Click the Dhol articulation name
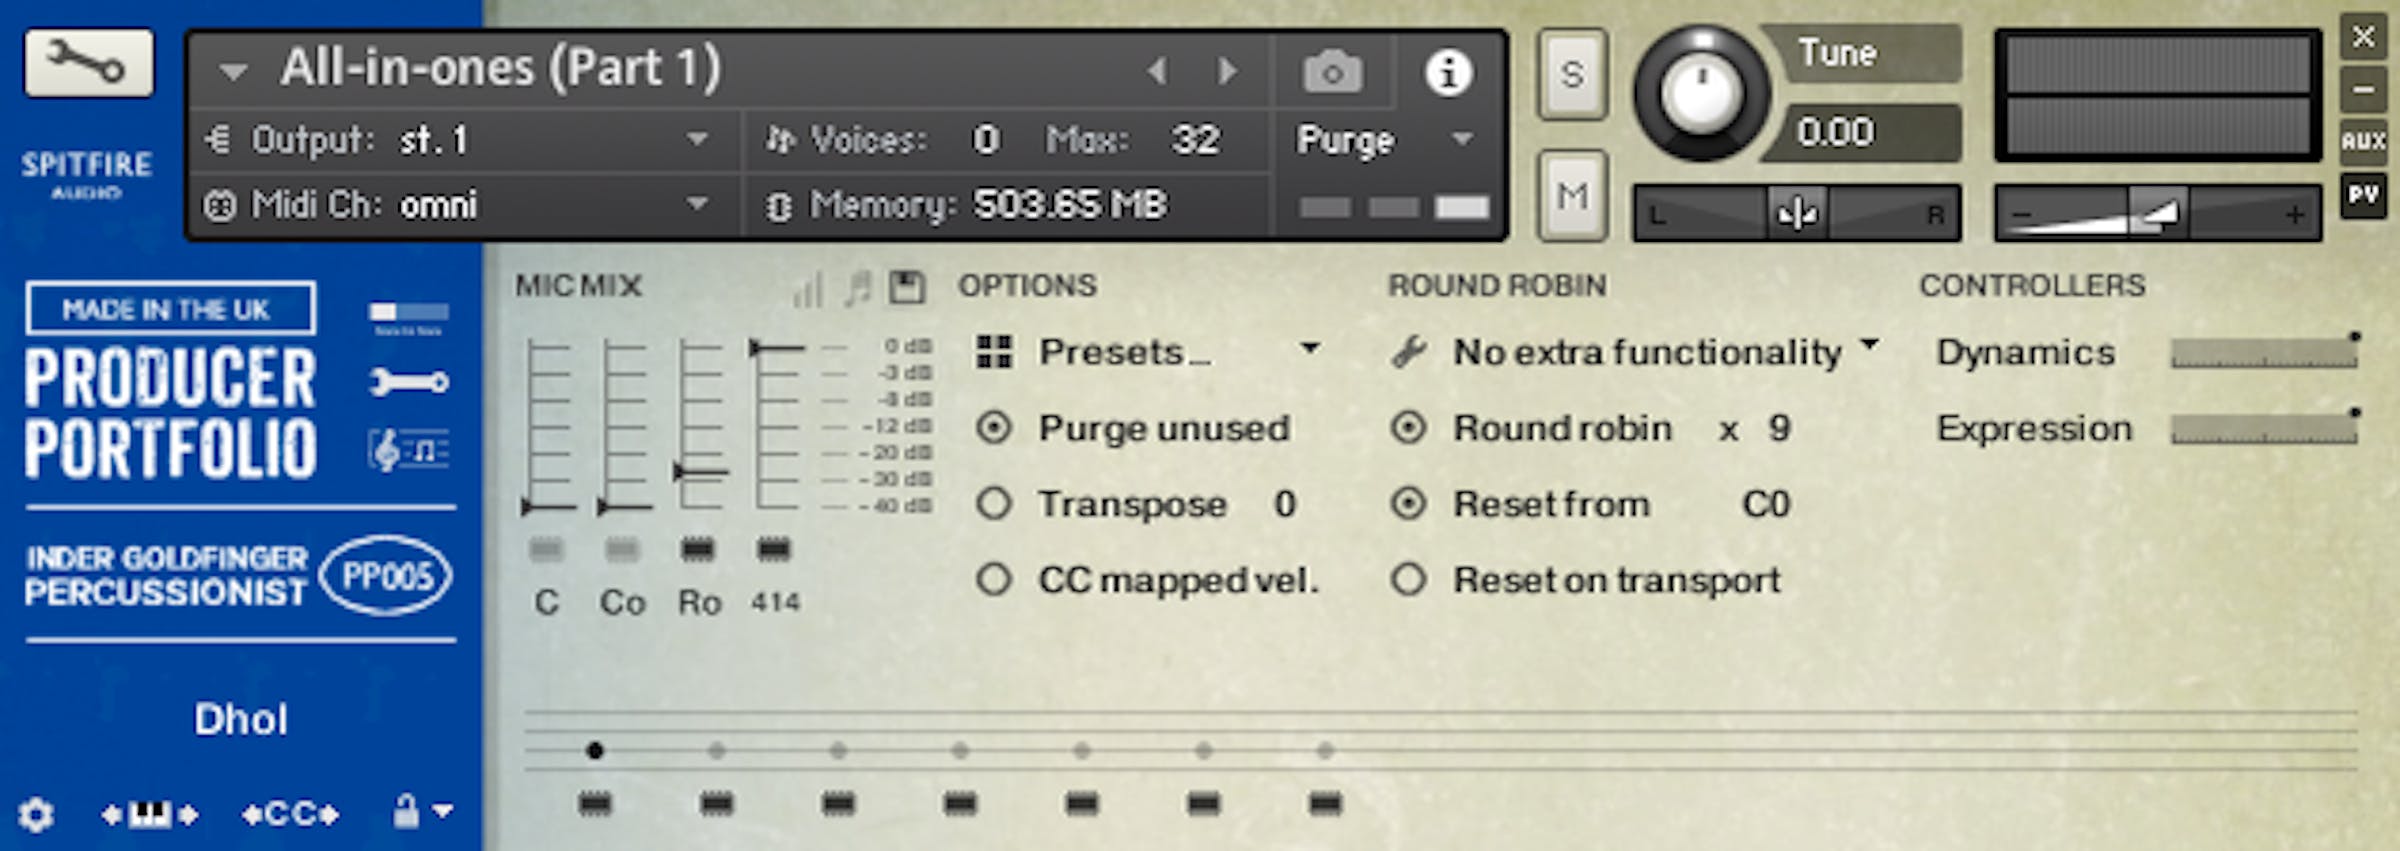The image size is (2400, 851). coord(241,720)
